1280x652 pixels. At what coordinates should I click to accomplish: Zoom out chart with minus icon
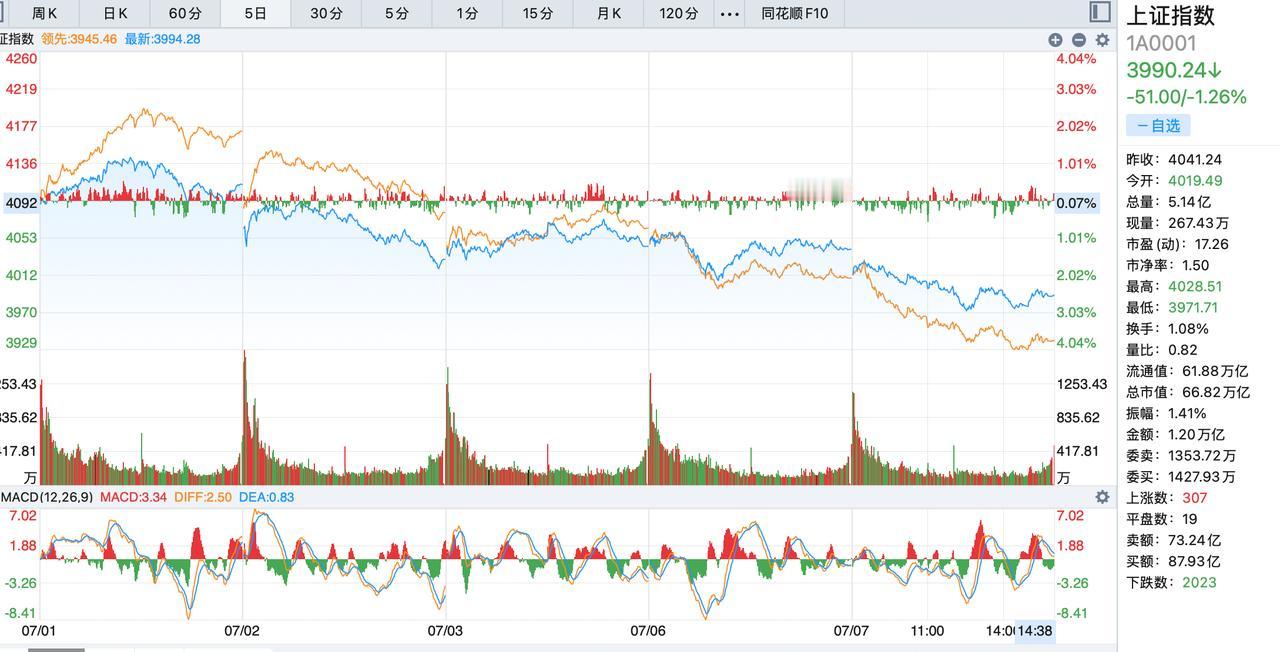pos(1078,40)
